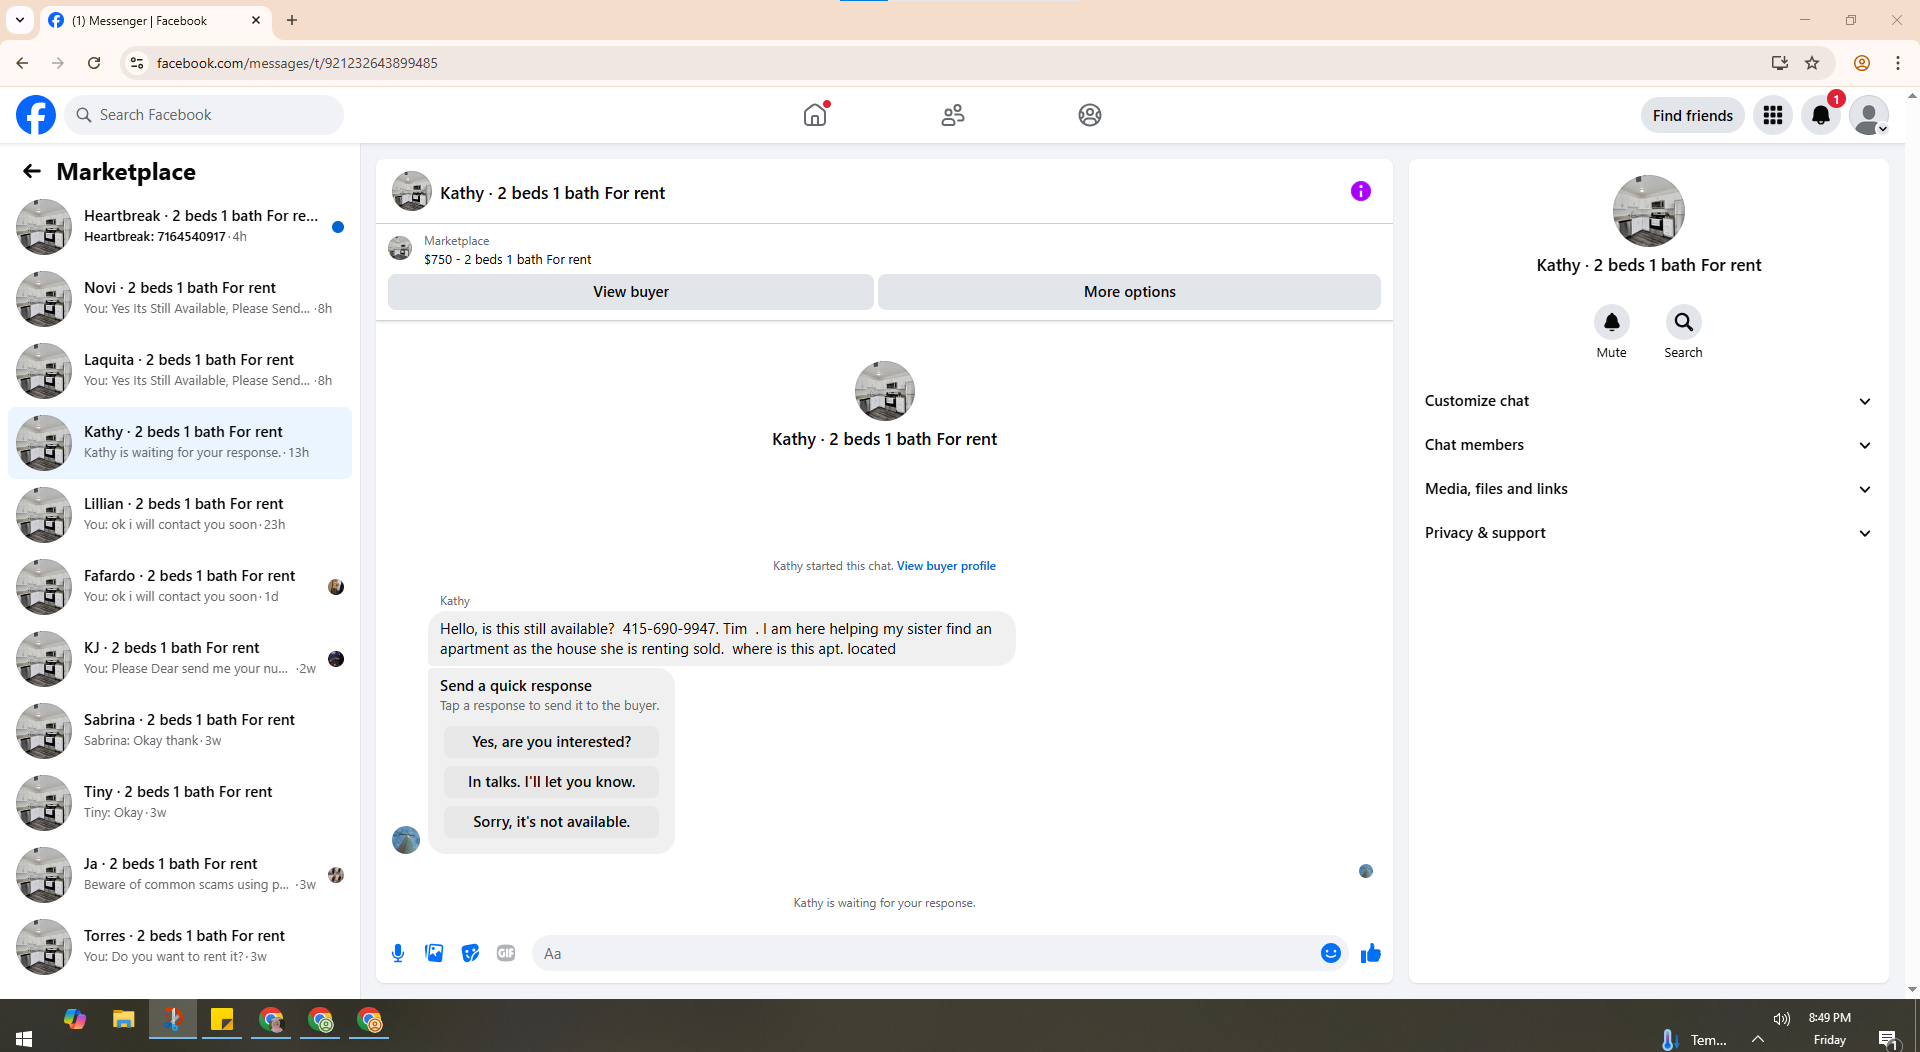Attach a photo file icon

pyautogui.click(x=434, y=953)
